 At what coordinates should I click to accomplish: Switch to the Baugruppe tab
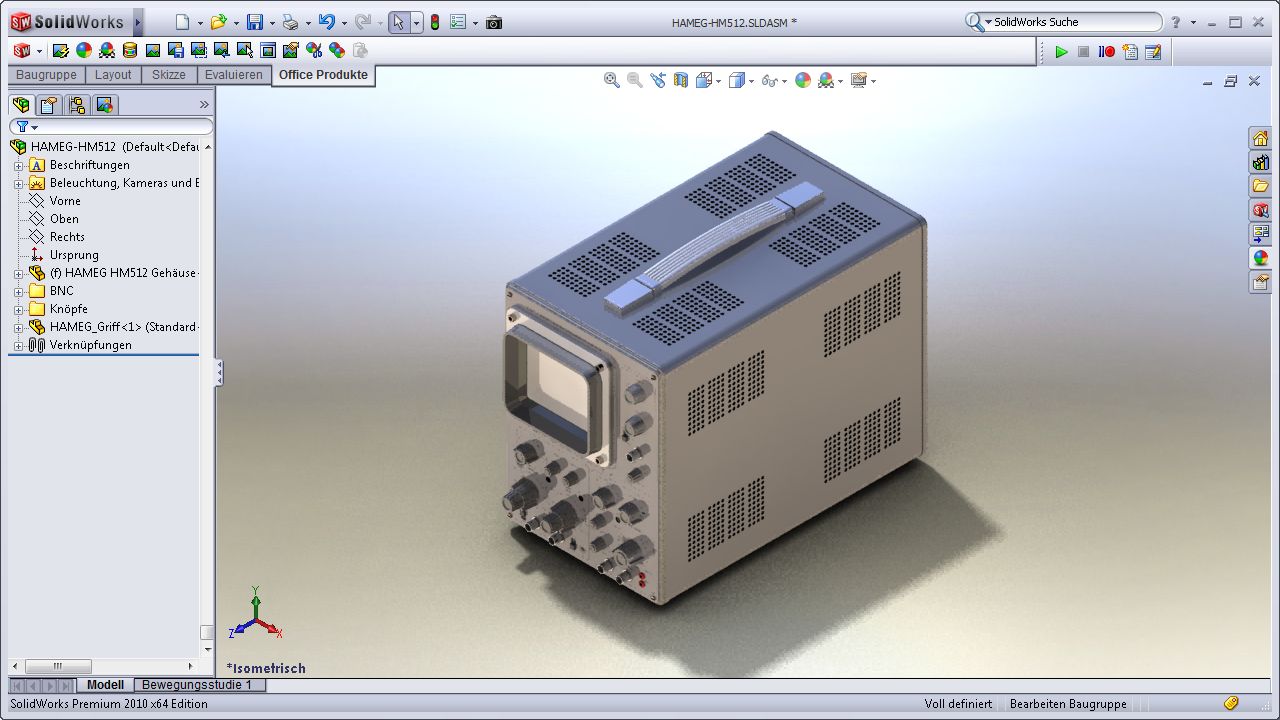(x=46, y=75)
